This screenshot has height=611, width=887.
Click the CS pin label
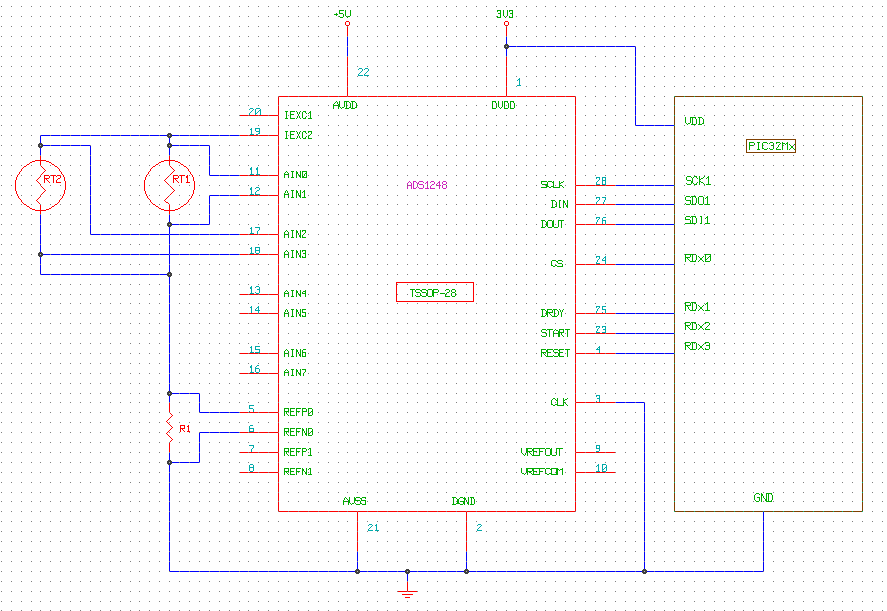[557, 264]
